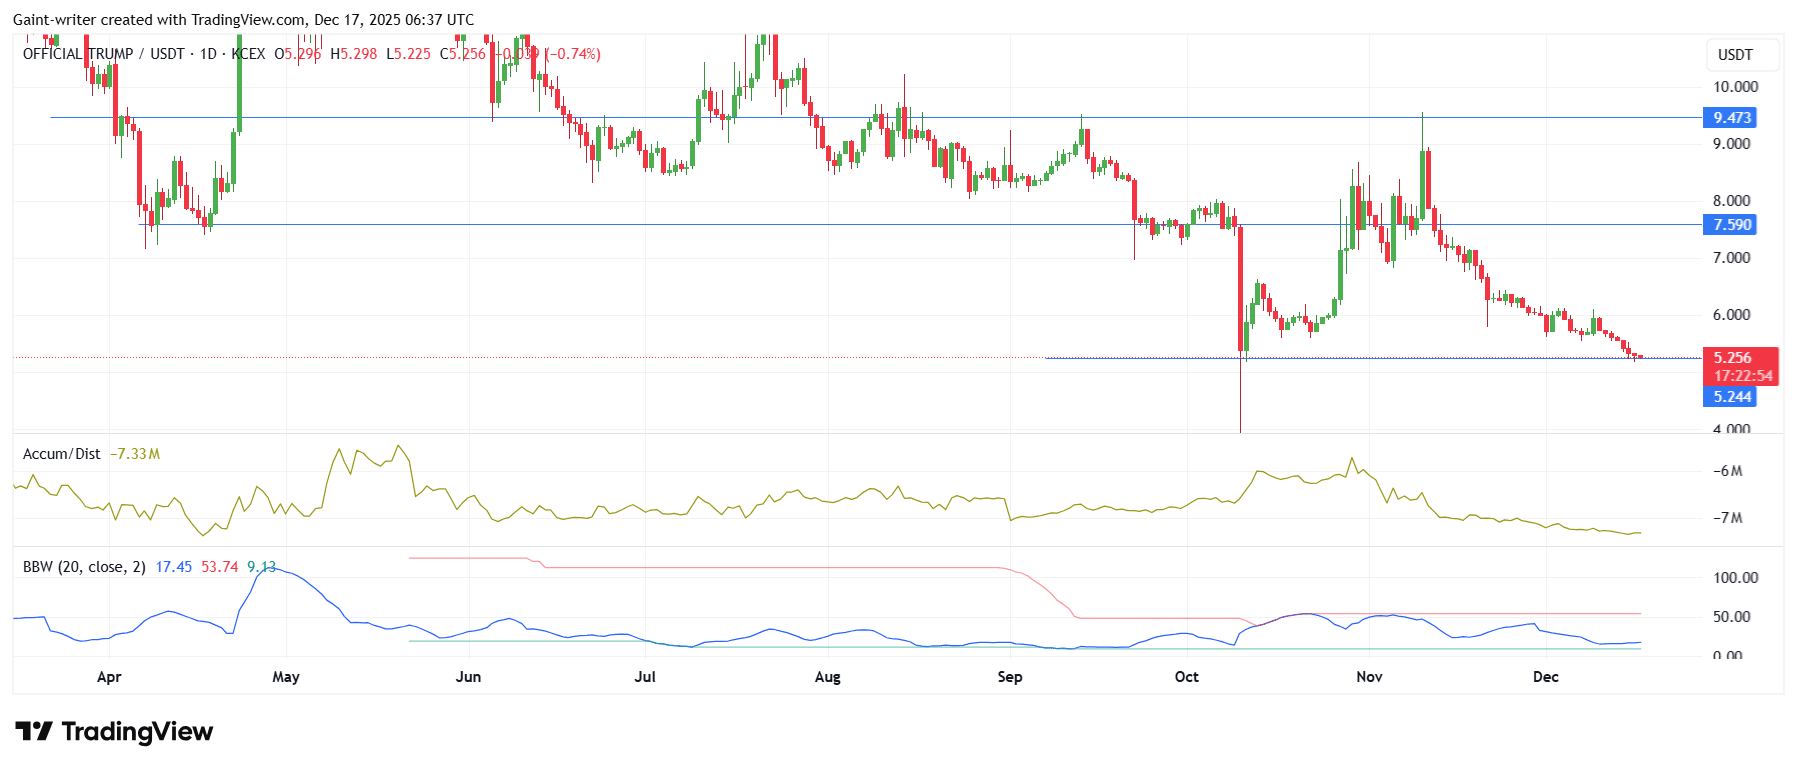Click the TradingView logo at bottom left
This screenshot has height=769, width=1797.
pos(114,731)
